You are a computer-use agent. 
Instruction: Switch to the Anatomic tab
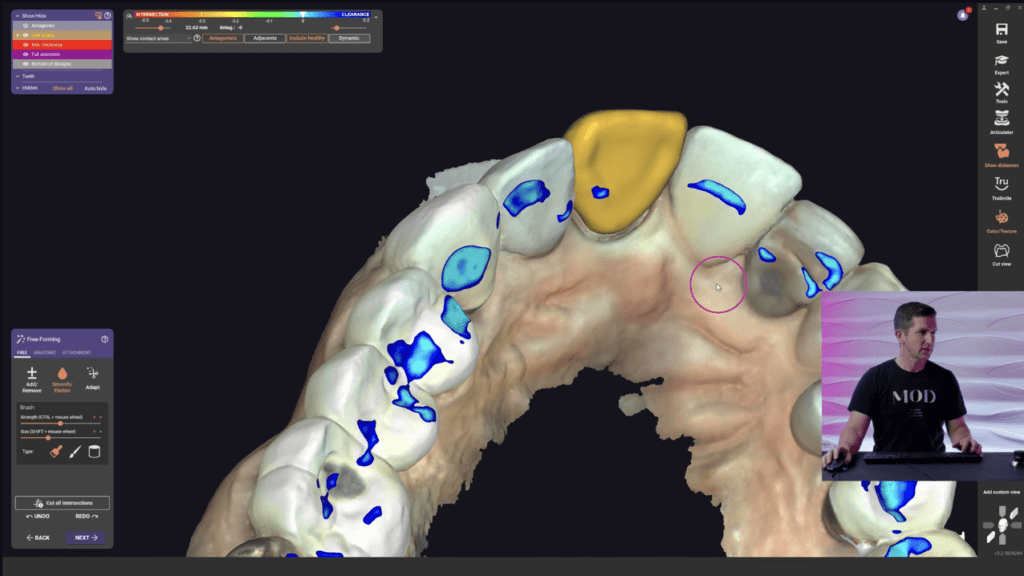tap(44, 352)
